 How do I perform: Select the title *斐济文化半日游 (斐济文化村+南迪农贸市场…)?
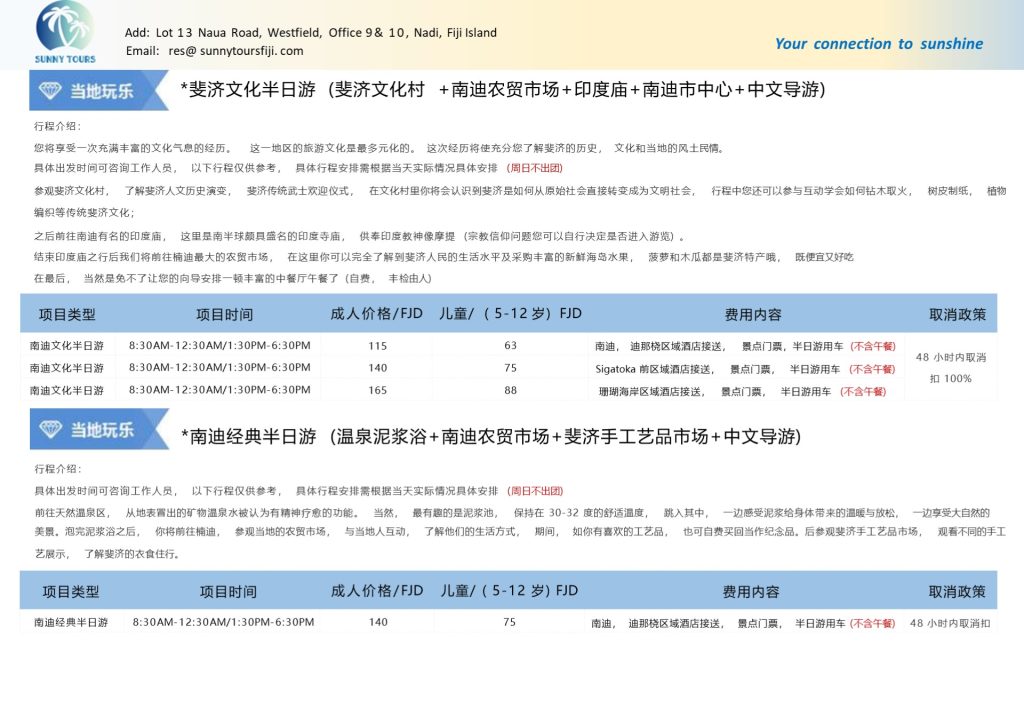click(503, 89)
